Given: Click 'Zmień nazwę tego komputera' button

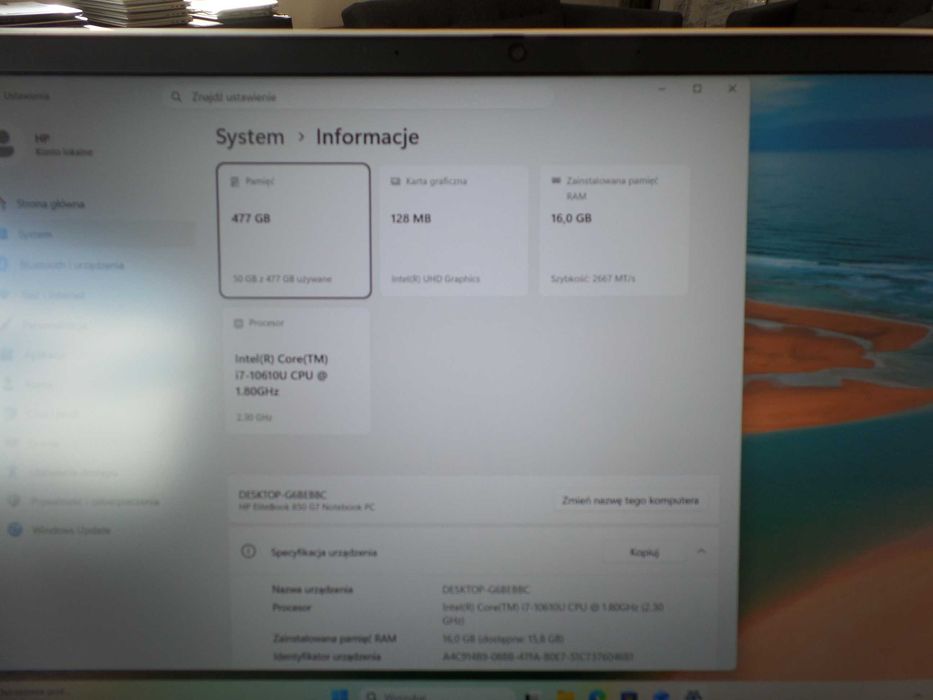Looking at the screenshot, I should (x=630, y=501).
